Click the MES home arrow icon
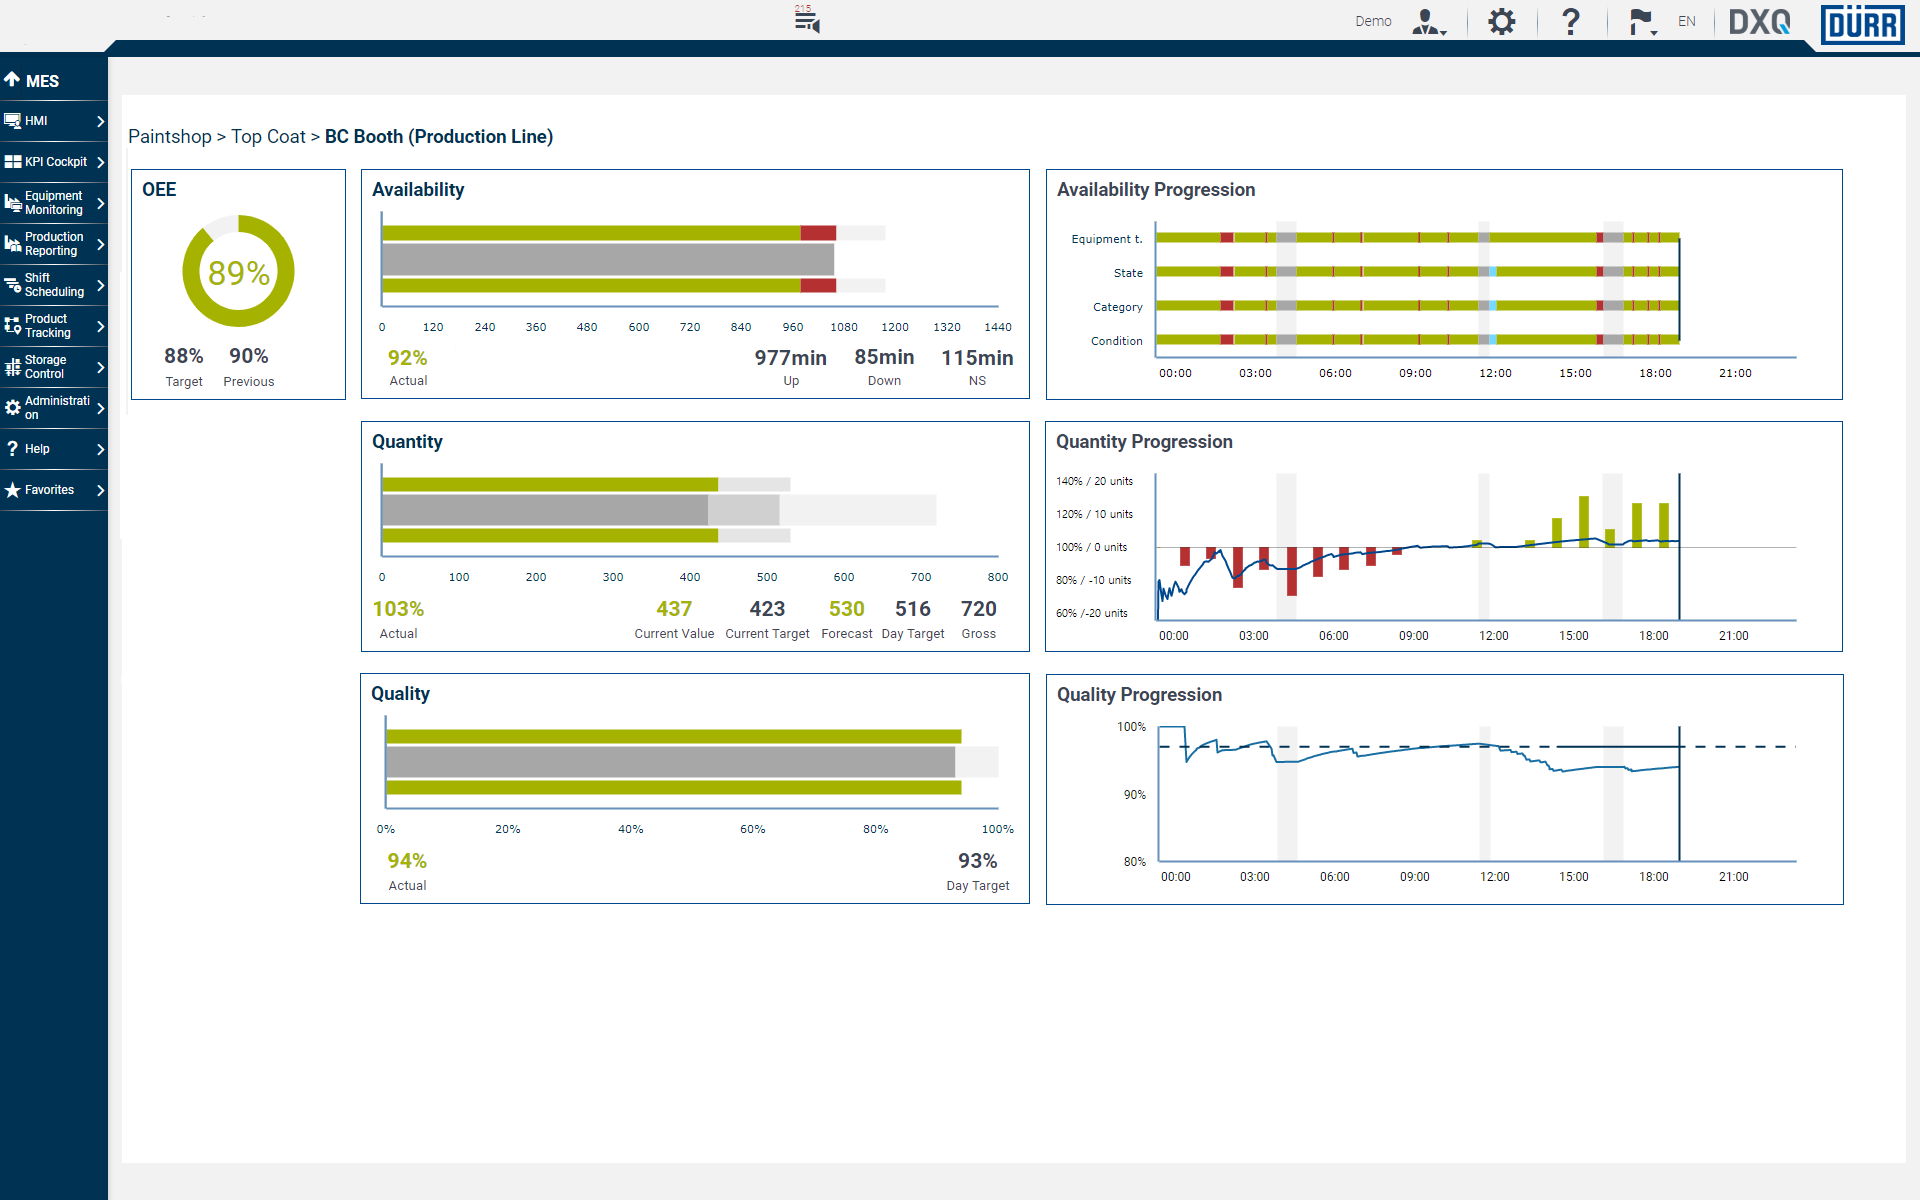 pyautogui.click(x=12, y=80)
